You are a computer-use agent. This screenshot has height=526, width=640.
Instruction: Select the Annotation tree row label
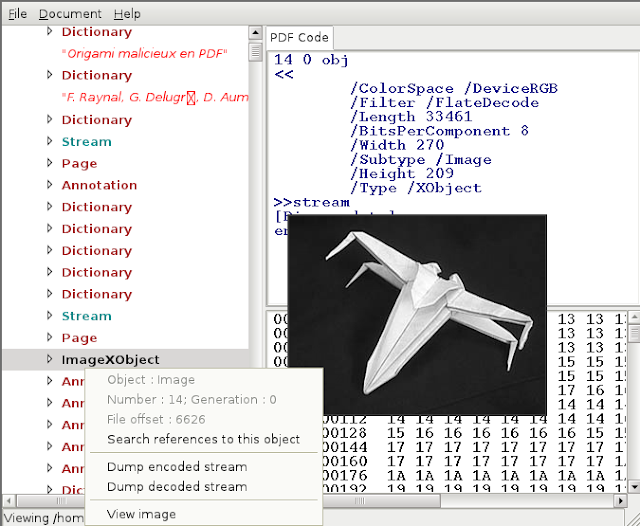pyautogui.click(x=99, y=185)
